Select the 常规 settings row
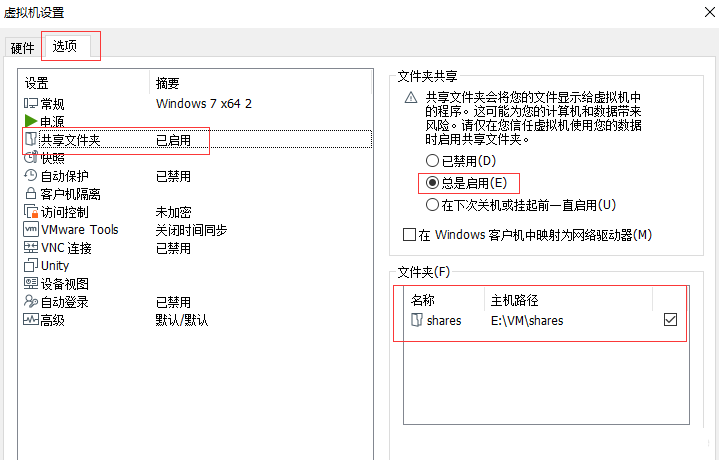 [196, 104]
